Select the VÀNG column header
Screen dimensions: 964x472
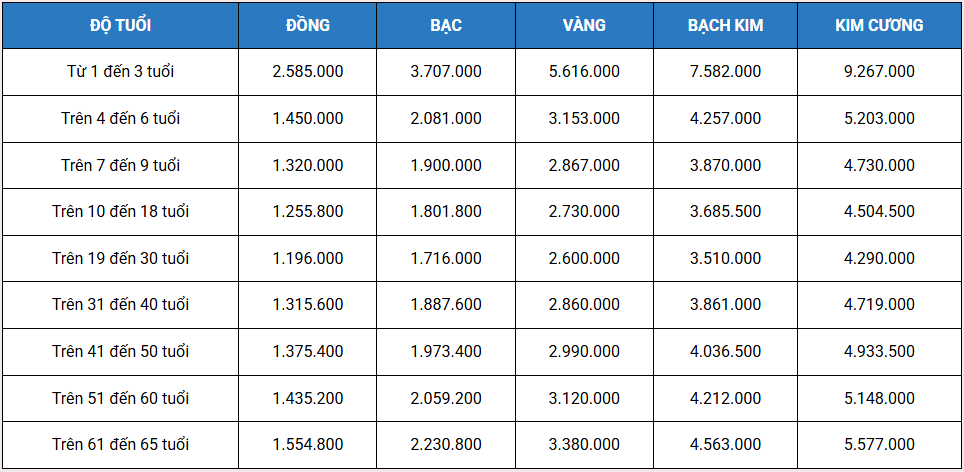pos(584,25)
